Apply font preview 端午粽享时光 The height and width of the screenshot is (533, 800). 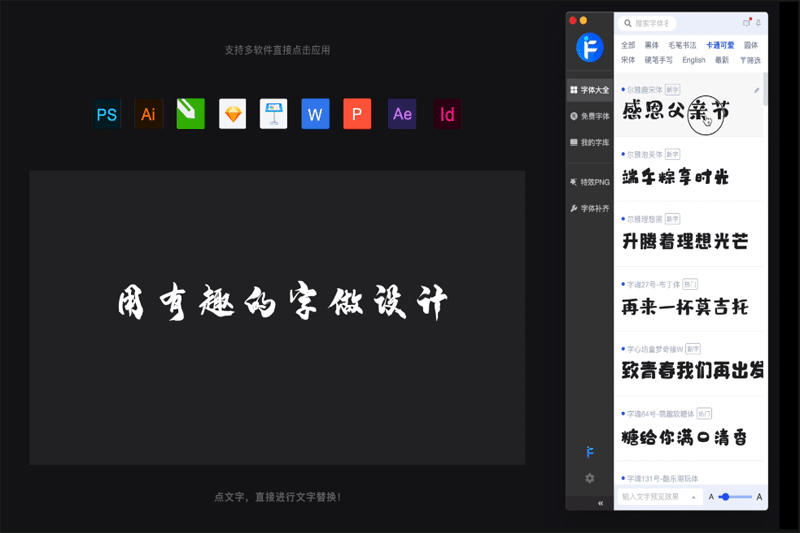[675, 176]
